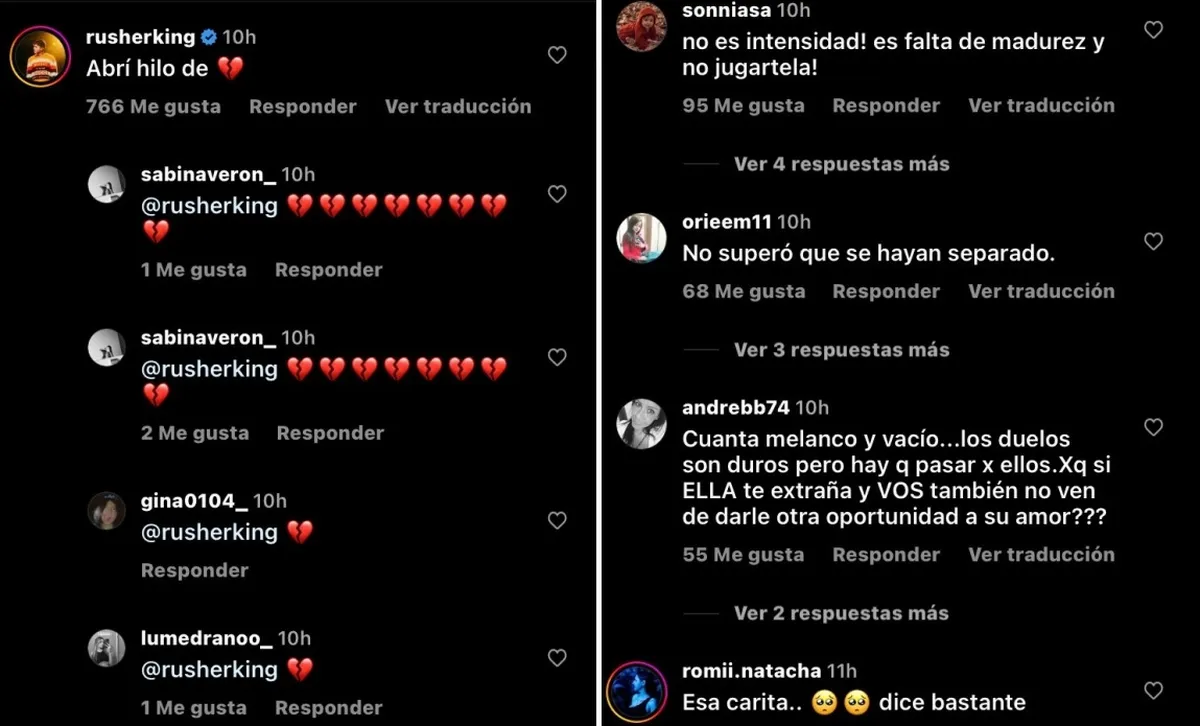Like lumedranoo_'s reply with heart icon

[x=557, y=657]
